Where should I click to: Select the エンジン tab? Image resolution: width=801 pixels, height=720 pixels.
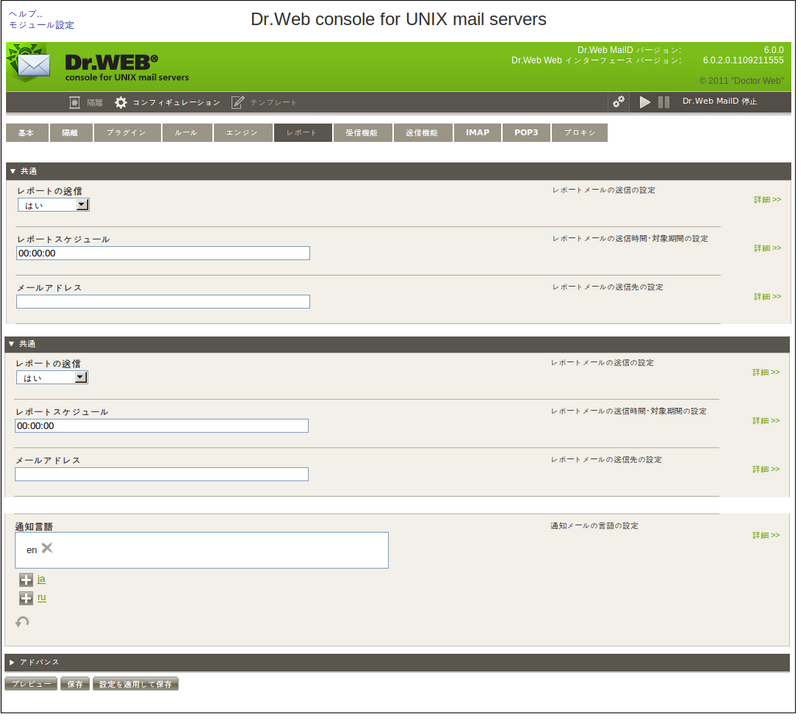[x=243, y=133]
